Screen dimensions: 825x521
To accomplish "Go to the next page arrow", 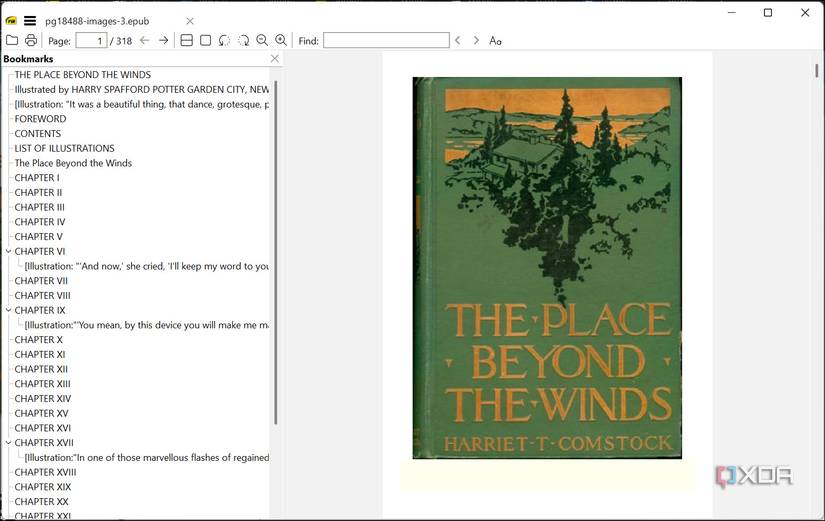I will click(163, 41).
